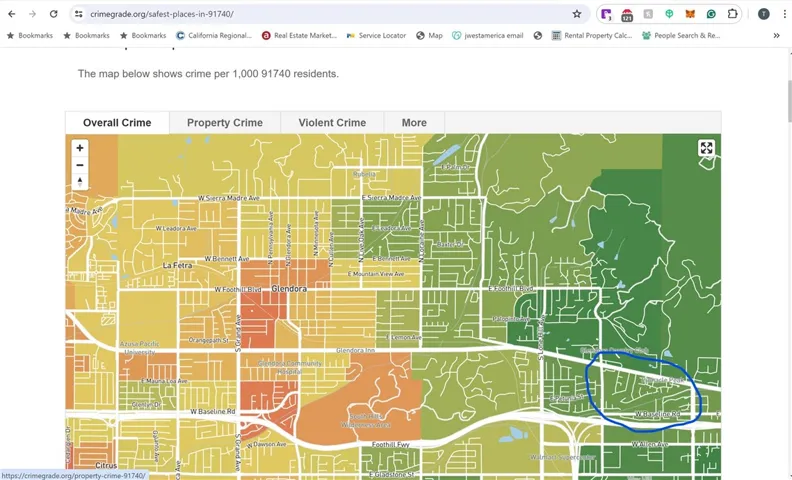The width and height of the screenshot is (792, 480).
Task: Open the Extensions puzzle menu
Action: click(732, 14)
